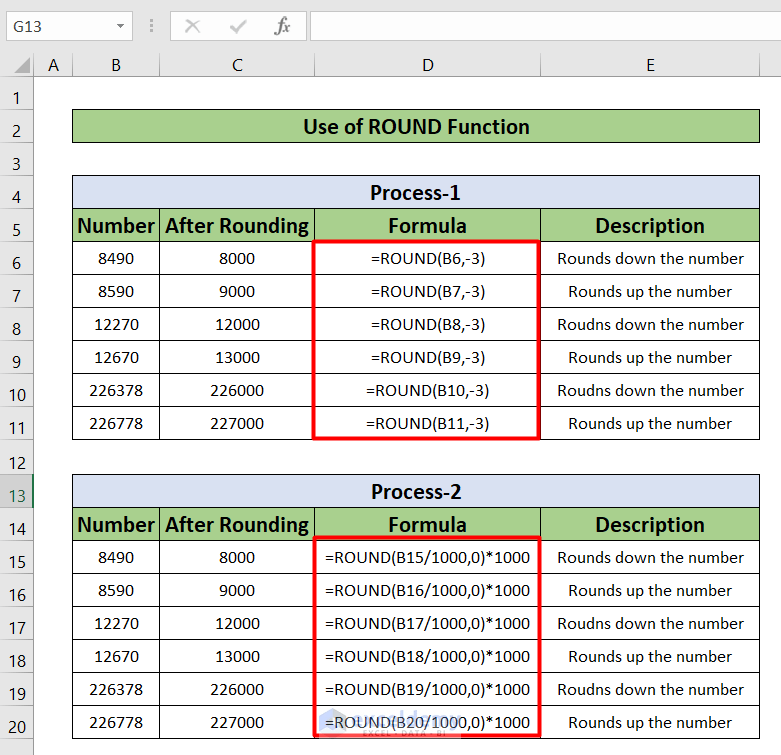
Task: Select cell C11 containing 227000
Action: click(237, 423)
